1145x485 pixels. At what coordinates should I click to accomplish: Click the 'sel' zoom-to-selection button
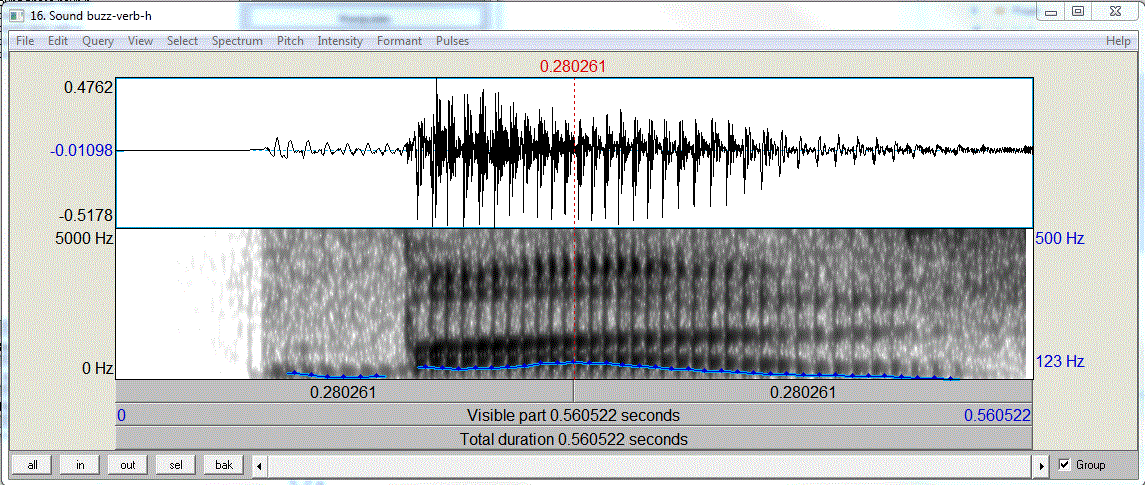(176, 465)
